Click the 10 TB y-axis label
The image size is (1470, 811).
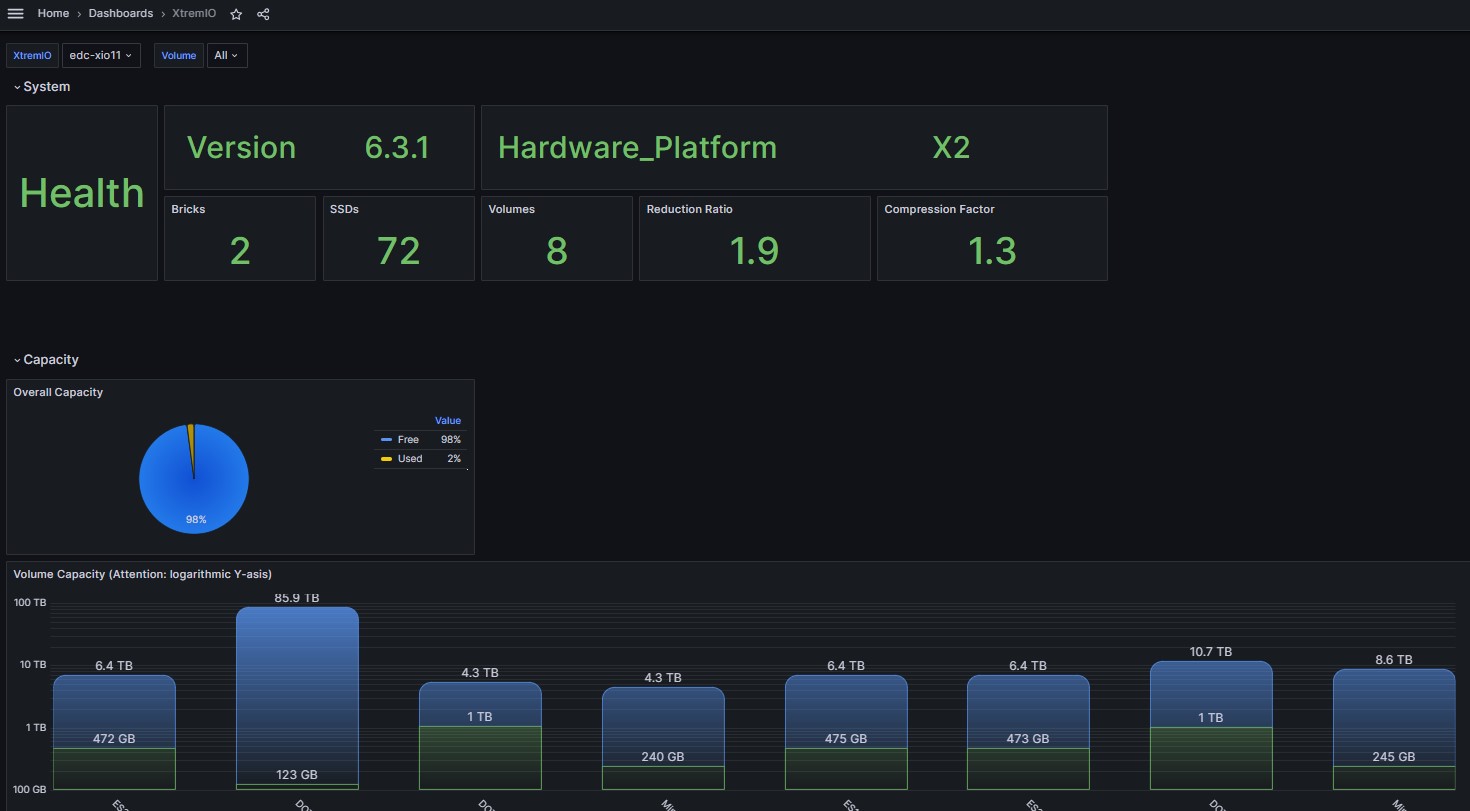[x=33, y=665]
